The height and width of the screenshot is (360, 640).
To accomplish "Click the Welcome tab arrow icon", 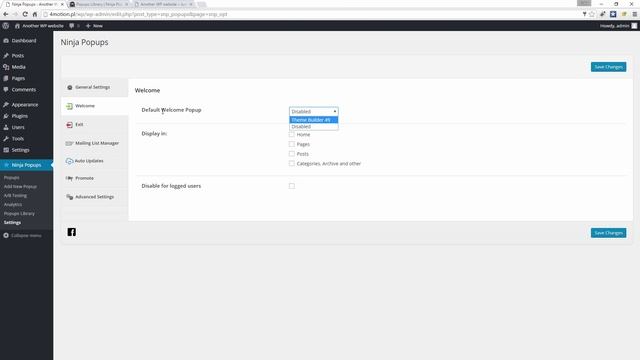I will coord(69,106).
